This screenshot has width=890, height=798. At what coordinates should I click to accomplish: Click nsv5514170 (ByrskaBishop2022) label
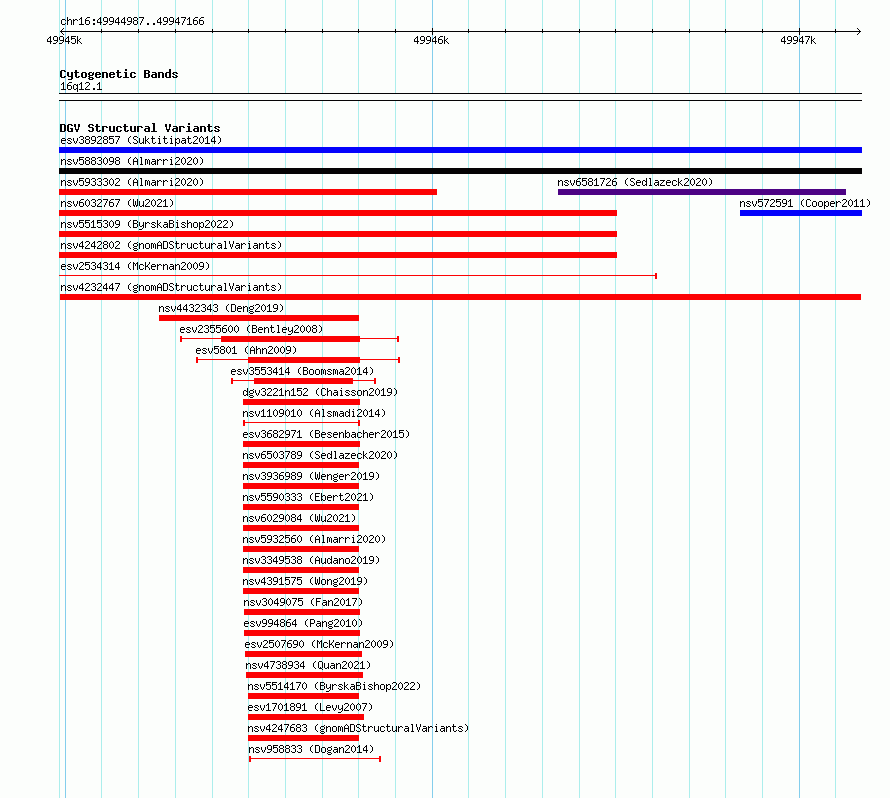334,686
